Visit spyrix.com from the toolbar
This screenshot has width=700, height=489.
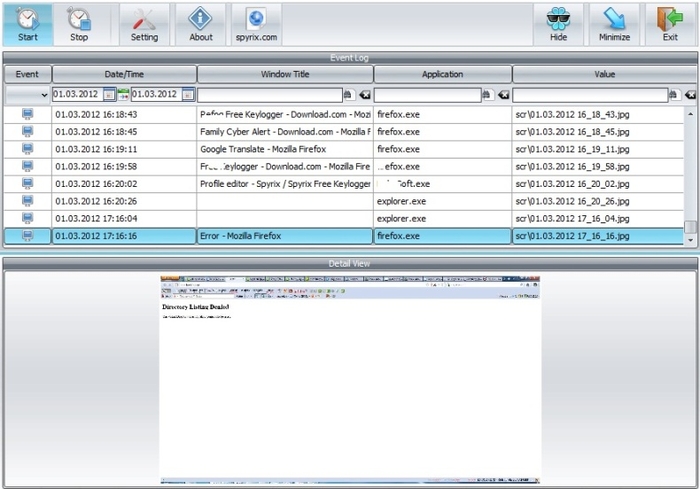[x=256, y=25]
